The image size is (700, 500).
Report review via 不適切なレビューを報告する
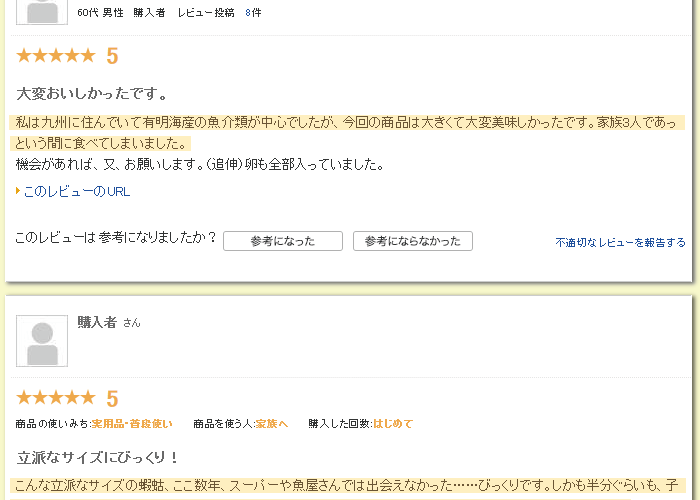coord(621,242)
